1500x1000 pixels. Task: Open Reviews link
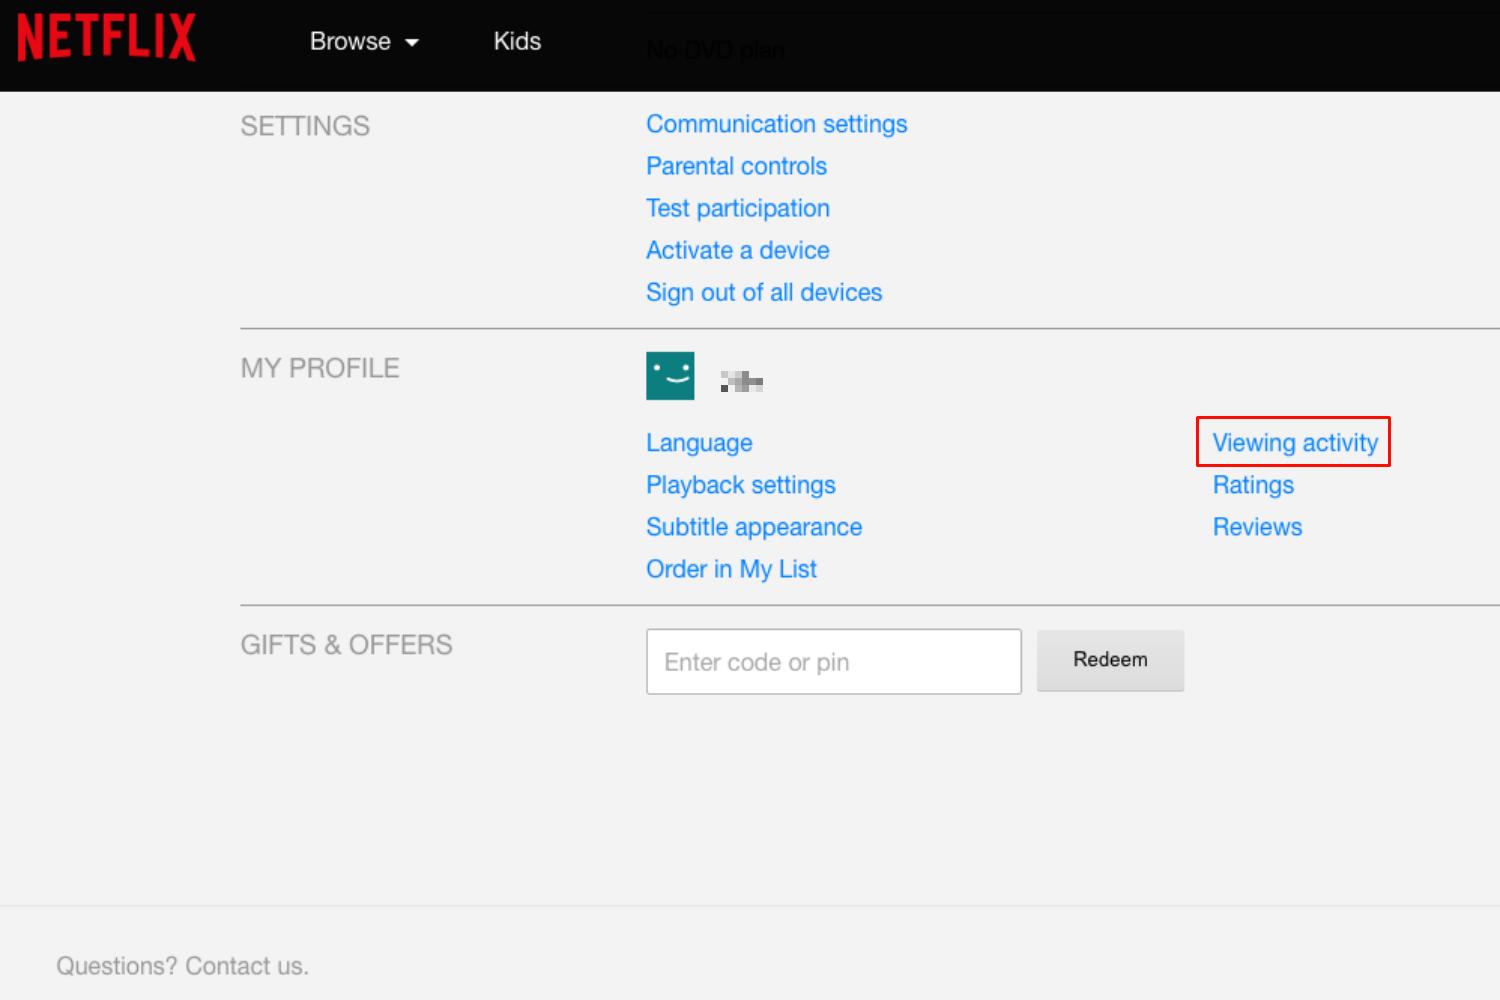1257,527
